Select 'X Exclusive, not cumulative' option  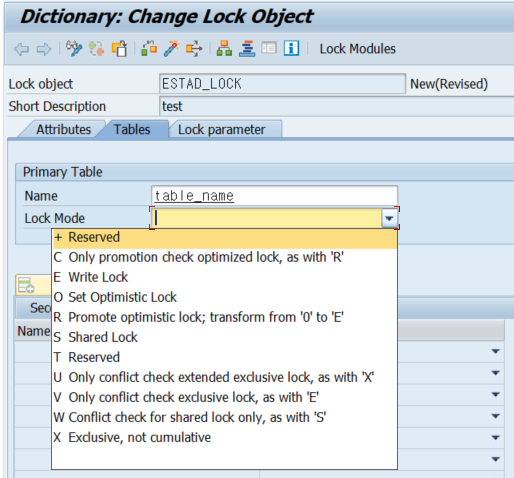pyautogui.click(x=225, y=437)
